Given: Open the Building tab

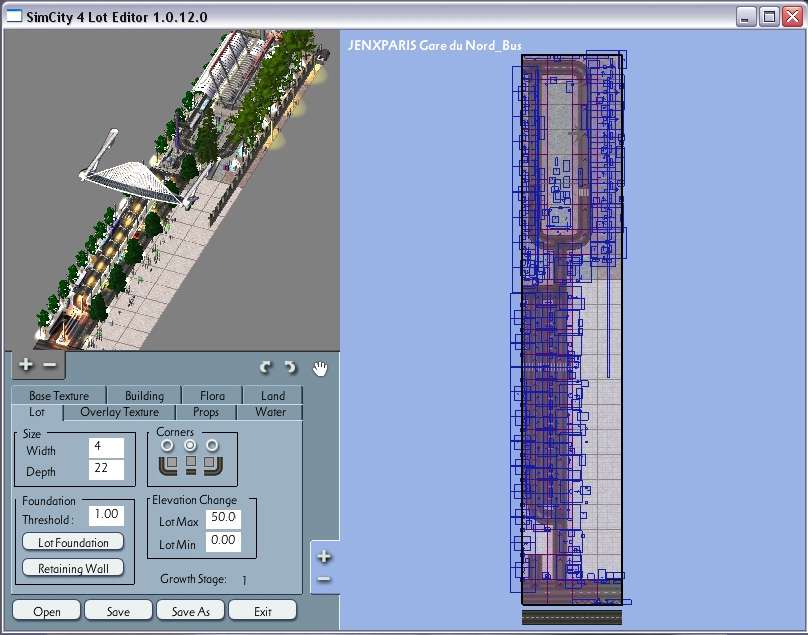Looking at the screenshot, I should point(144,395).
